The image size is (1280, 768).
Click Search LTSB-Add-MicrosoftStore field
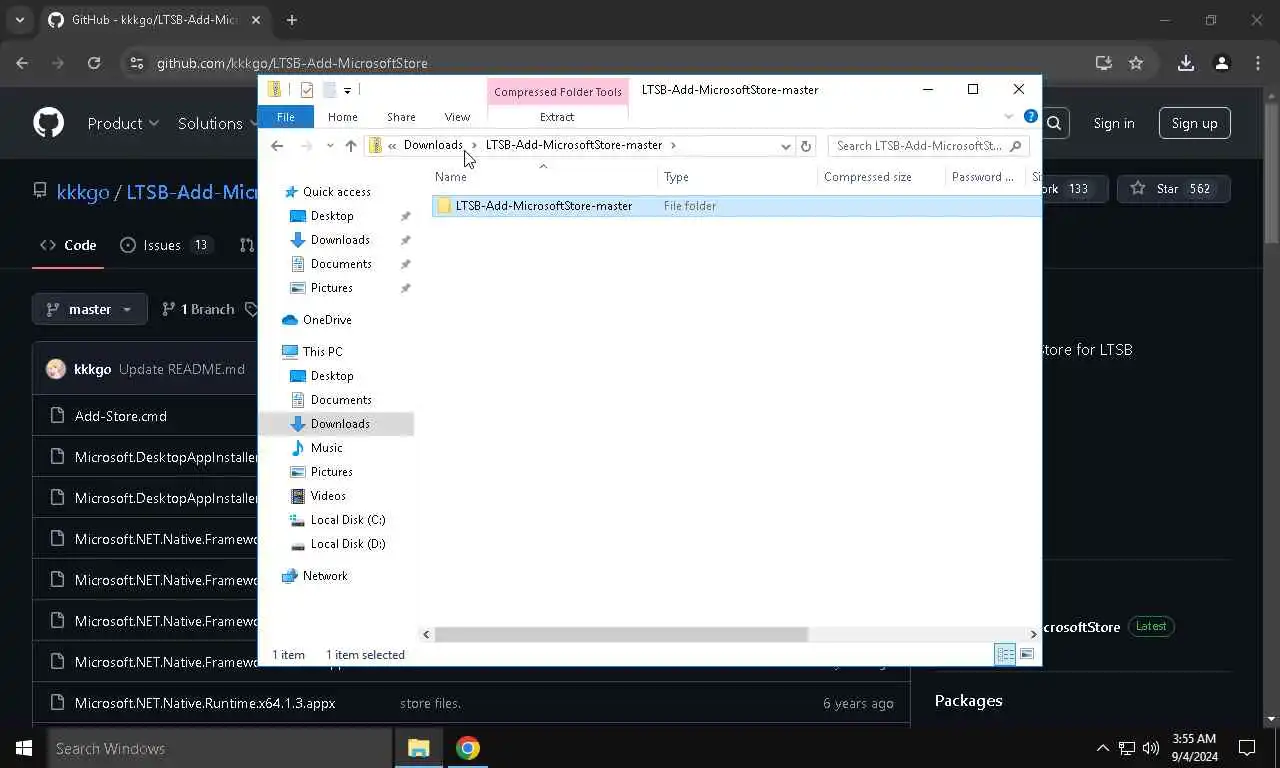coord(928,146)
